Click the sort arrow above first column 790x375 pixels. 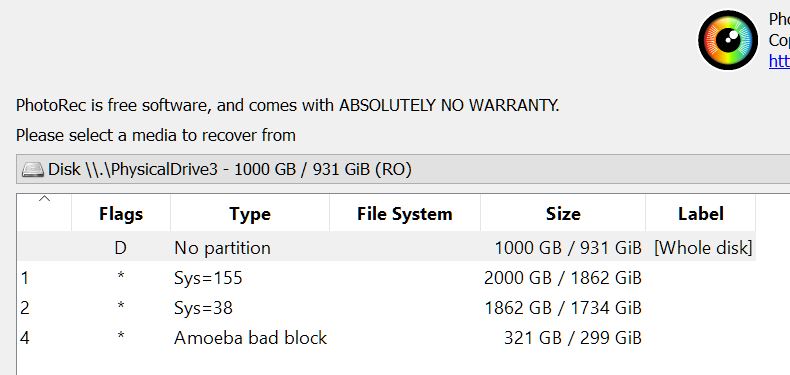(44, 199)
